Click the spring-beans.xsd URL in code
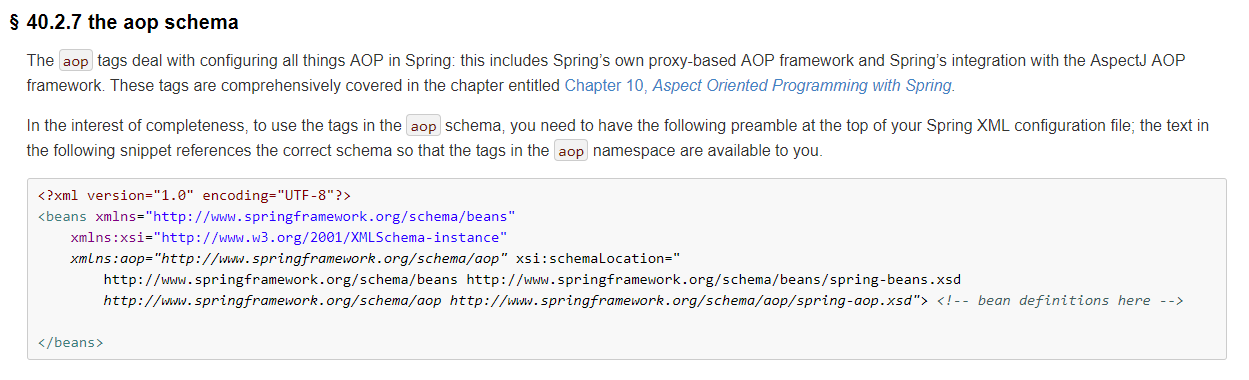 [x=713, y=280]
